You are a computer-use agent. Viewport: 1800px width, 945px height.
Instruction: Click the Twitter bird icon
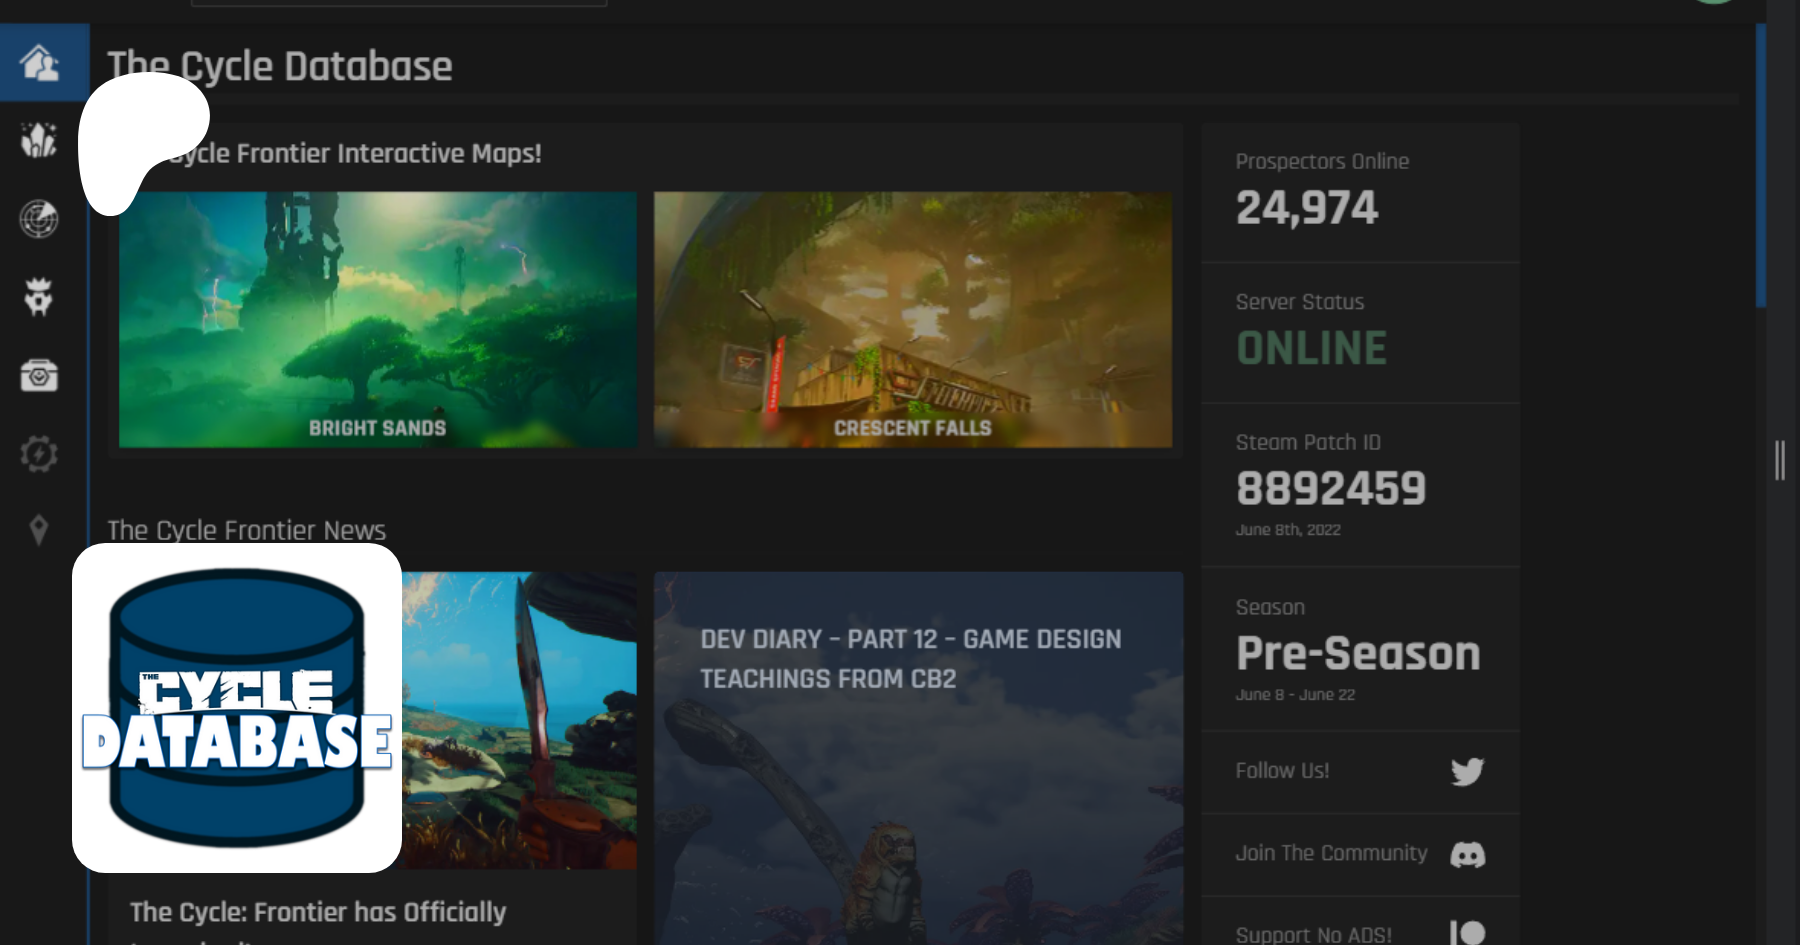pyautogui.click(x=1467, y=771)
